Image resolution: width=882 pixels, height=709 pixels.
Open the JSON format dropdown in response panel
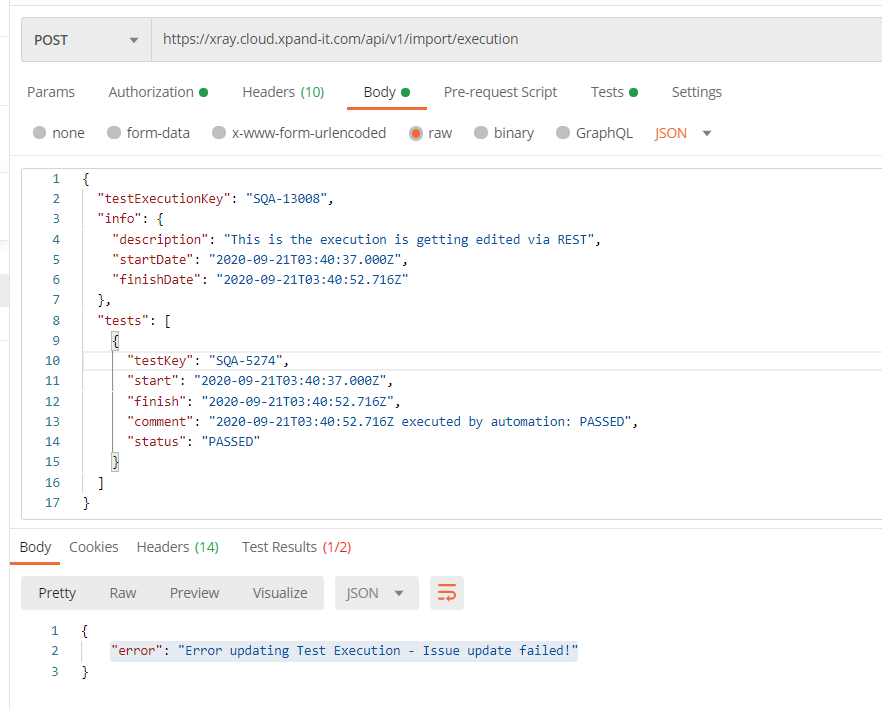pyautogui.click(x=376, y=593)
